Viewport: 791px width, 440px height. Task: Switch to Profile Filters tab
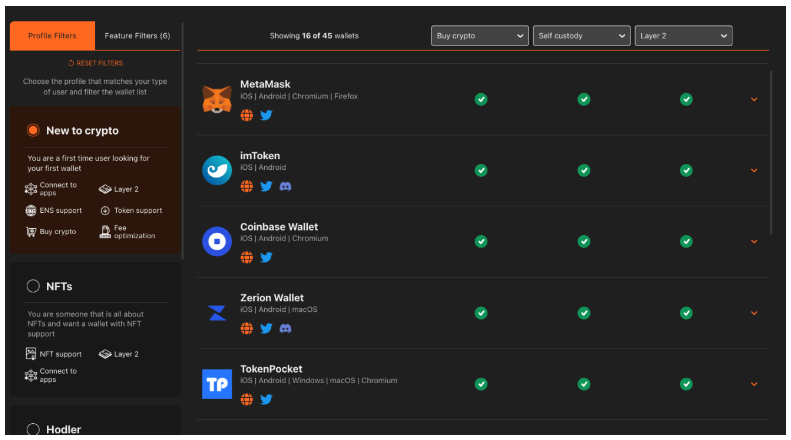[x=52, y=36]
